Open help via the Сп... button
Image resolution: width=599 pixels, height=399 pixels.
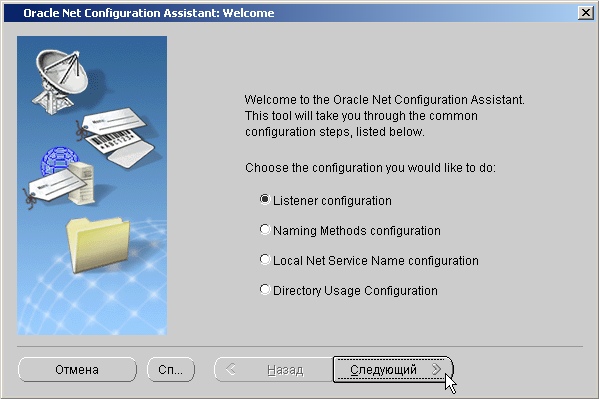(x=171, y=370)
